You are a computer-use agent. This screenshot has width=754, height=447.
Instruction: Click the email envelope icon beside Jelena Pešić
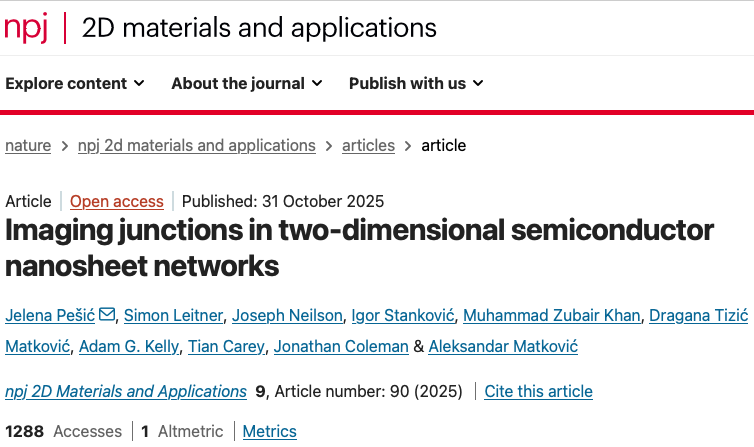coord(107,316)
